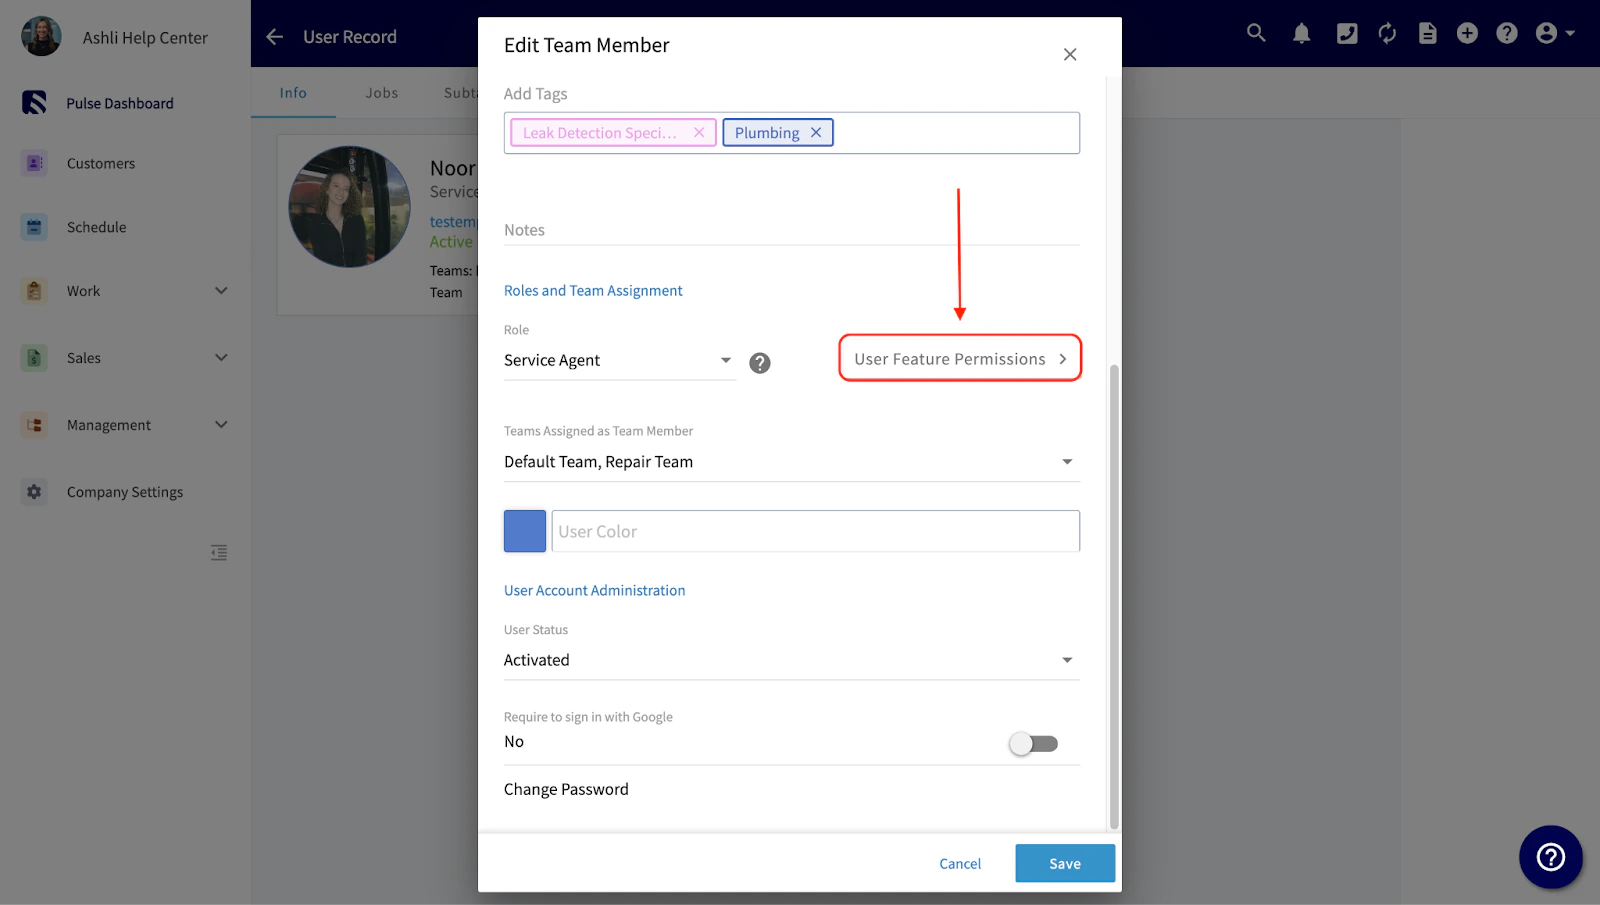Expand the Sales sidebar menu chevron
Screen dimensions: 1600x905
tap(221, 358)
